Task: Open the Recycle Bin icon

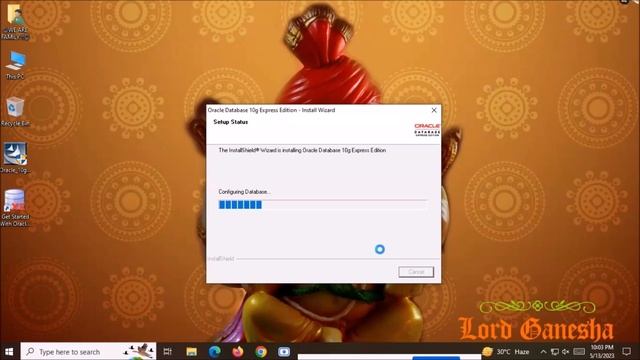Action: click(16, 111)
